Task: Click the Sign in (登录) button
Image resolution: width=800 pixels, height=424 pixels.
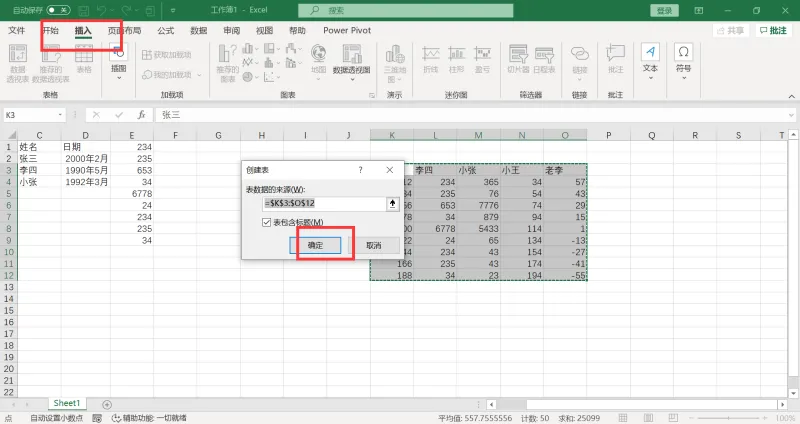Action: tap(664, 10)
